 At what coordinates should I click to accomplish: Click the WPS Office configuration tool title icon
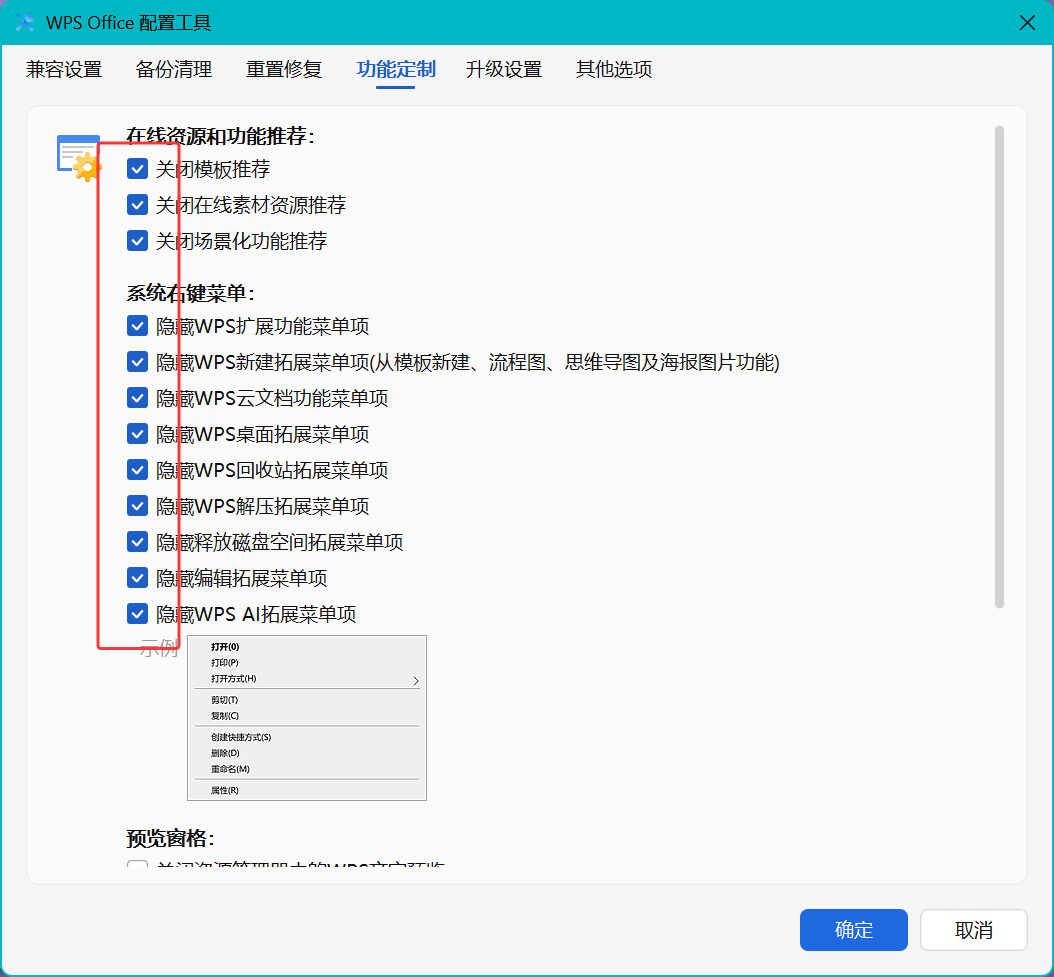tap(25, 22)
